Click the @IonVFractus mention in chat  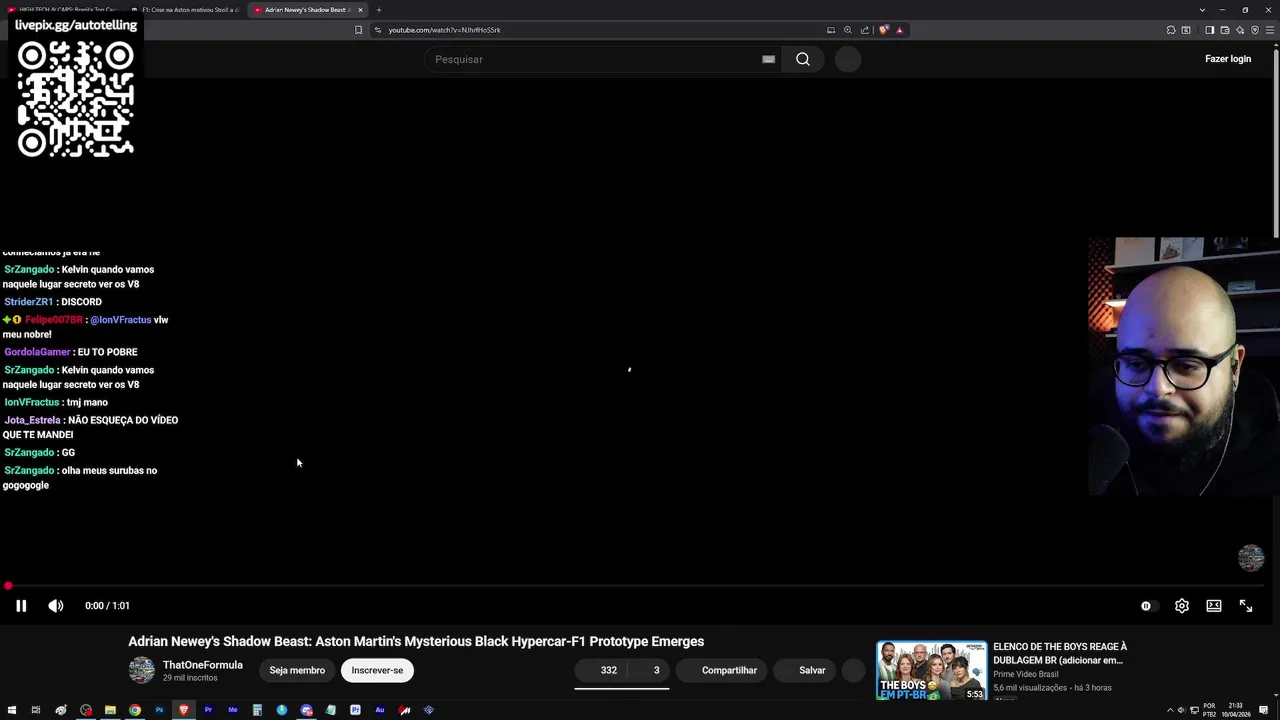pos(120,320)
